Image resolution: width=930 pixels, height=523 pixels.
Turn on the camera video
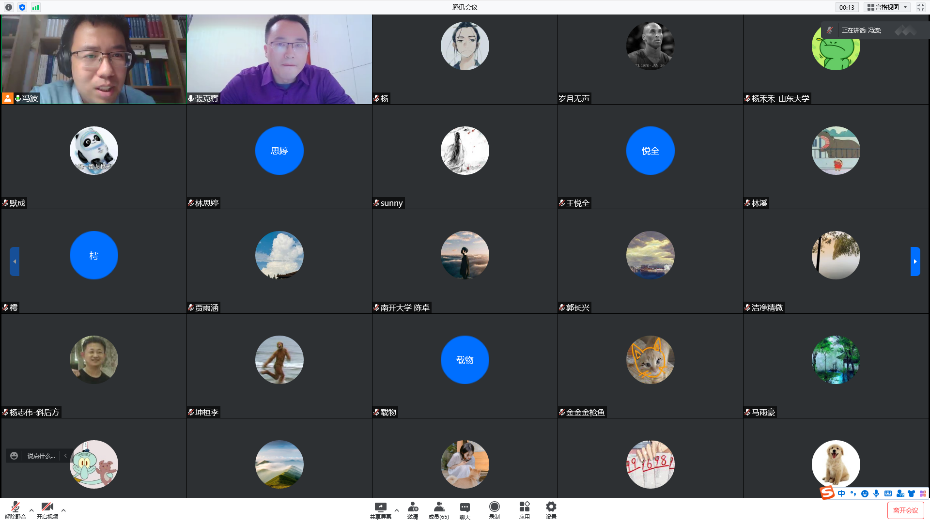click(x=47, y=508)
